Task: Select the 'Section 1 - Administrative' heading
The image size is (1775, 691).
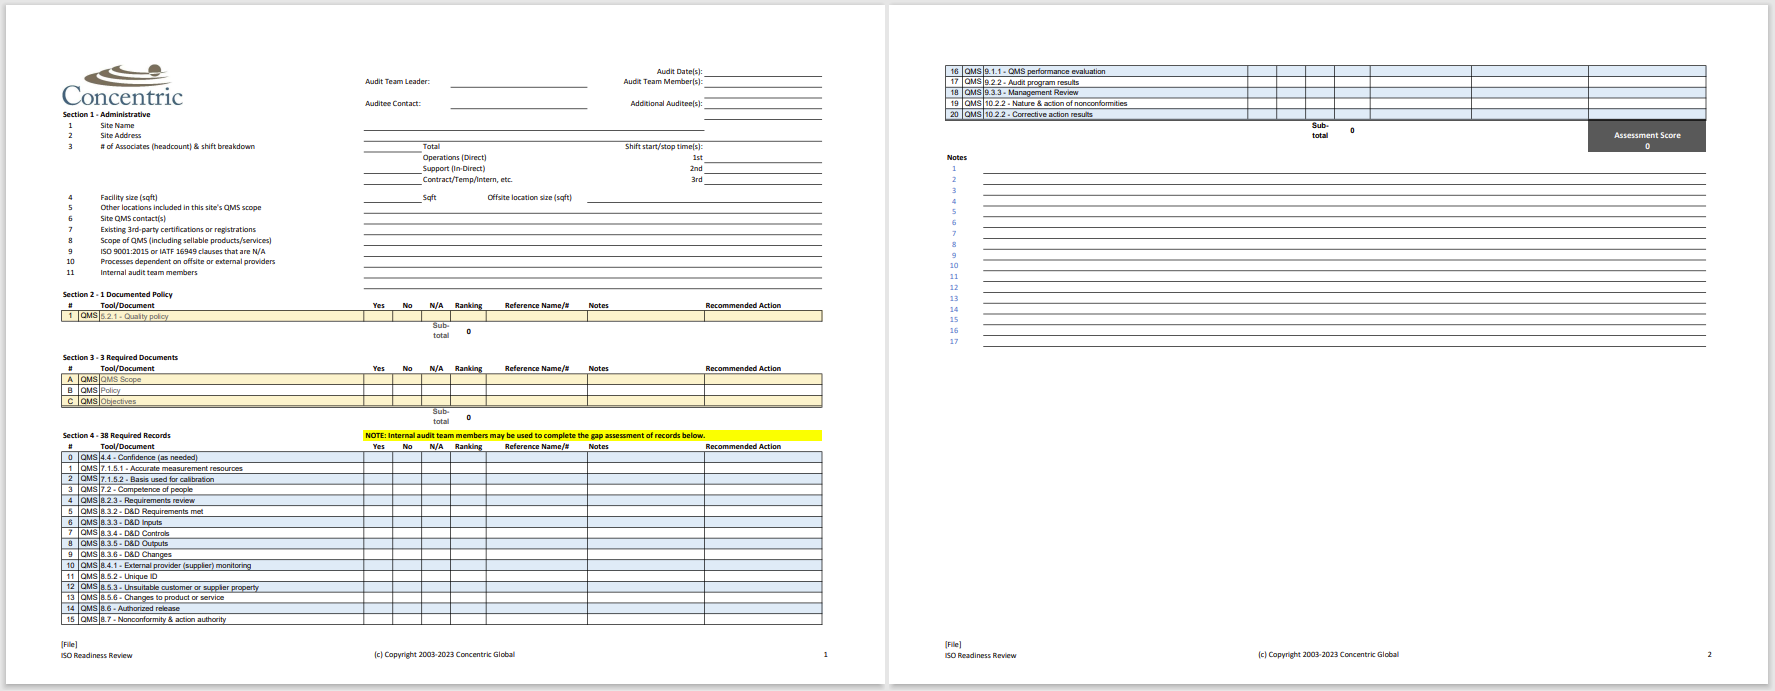Action: [106, 115]
